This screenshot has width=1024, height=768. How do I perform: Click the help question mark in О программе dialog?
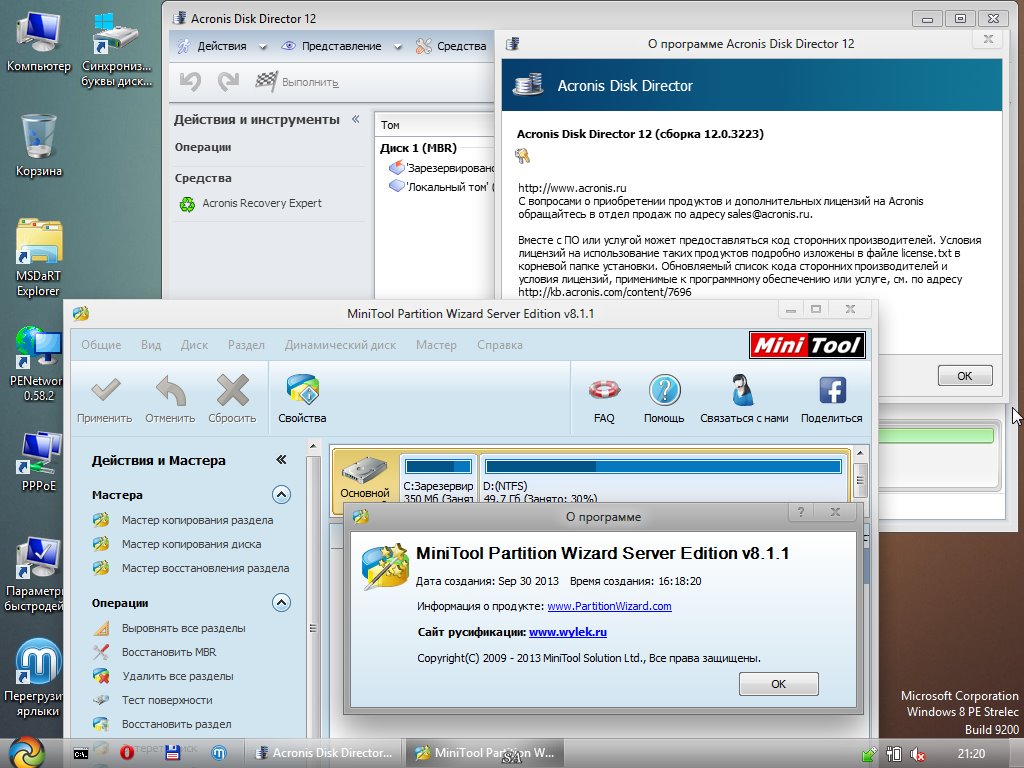coord(801,512)
